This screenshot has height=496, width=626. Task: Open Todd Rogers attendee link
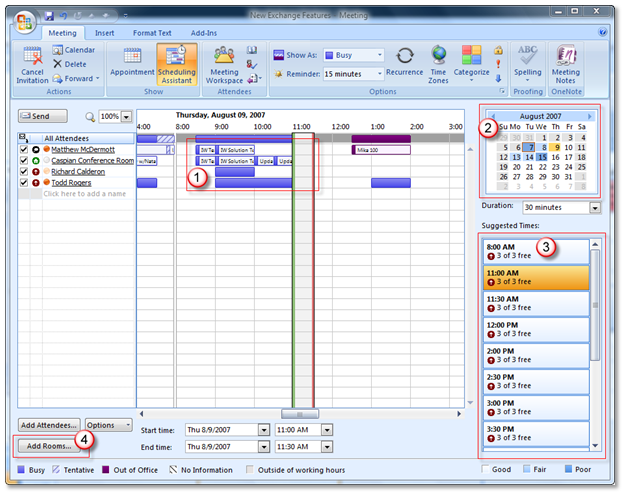pyautogui.click(x=71, y=183)
